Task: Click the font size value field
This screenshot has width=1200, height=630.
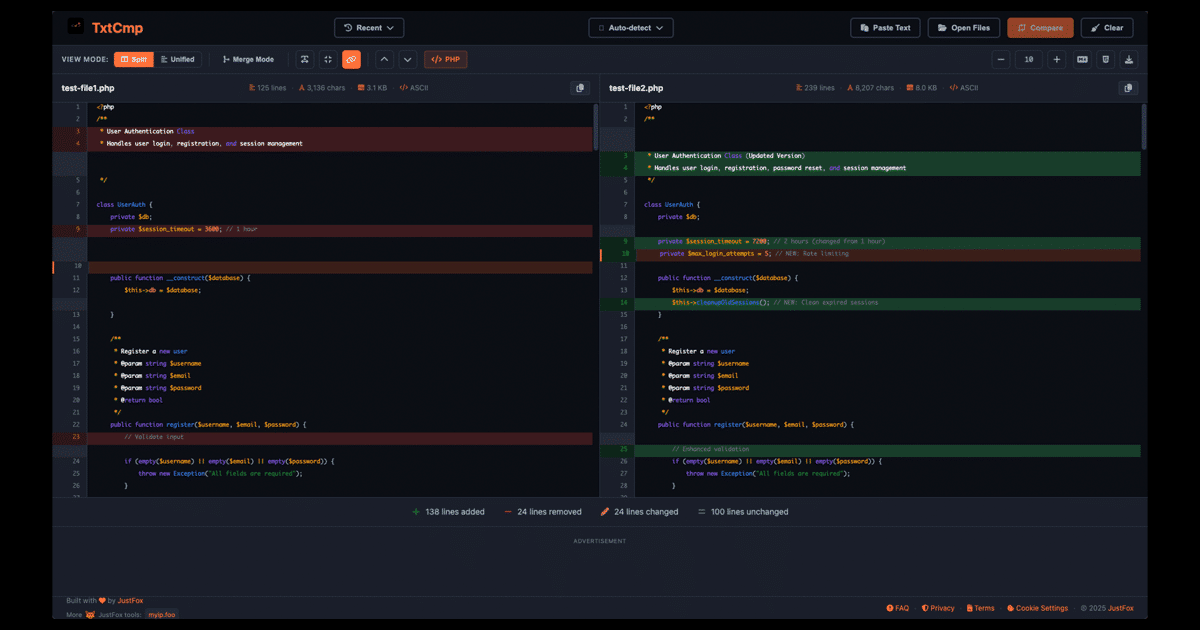Action: click(1029, 59)
